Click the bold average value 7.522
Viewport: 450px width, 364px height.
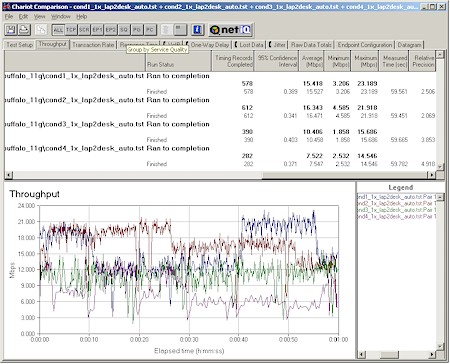[x=314, y=156]
